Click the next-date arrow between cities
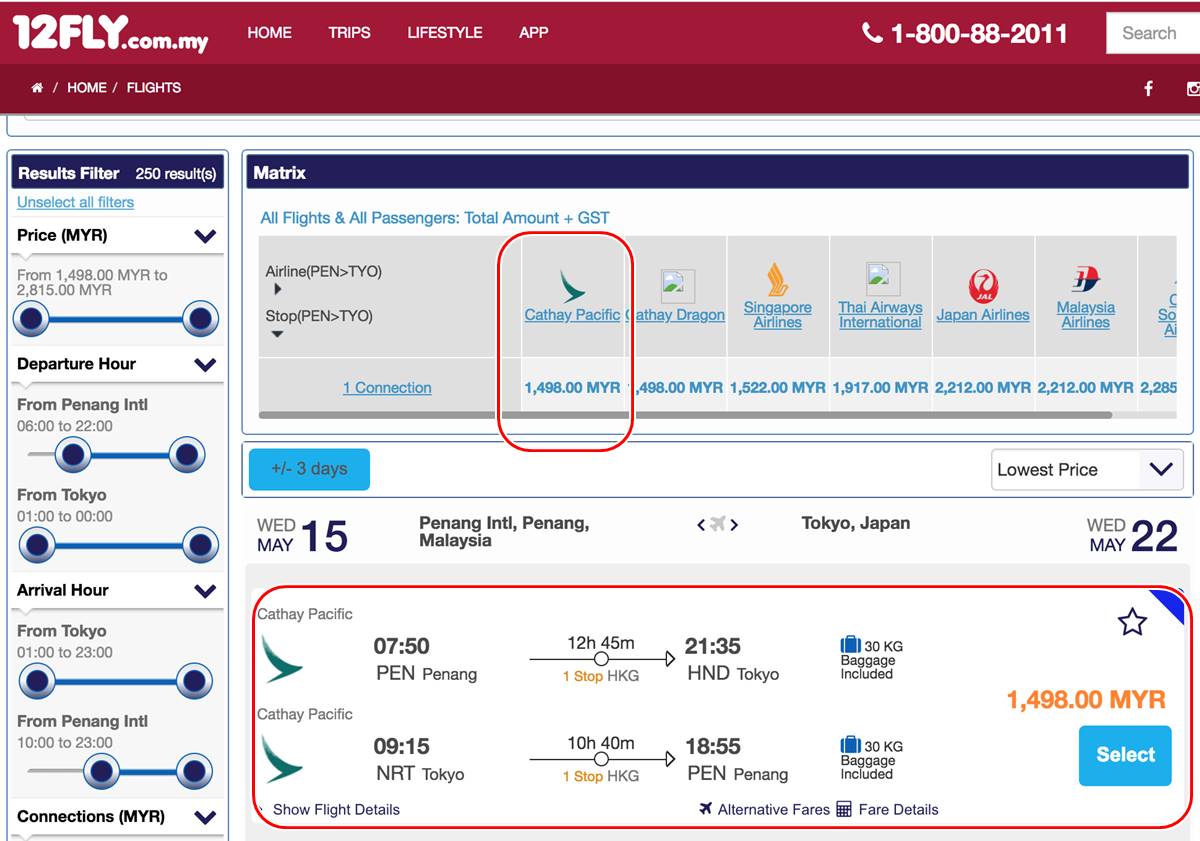The width and height of the screenshot is (1200, 841). [x=734, y=524]
